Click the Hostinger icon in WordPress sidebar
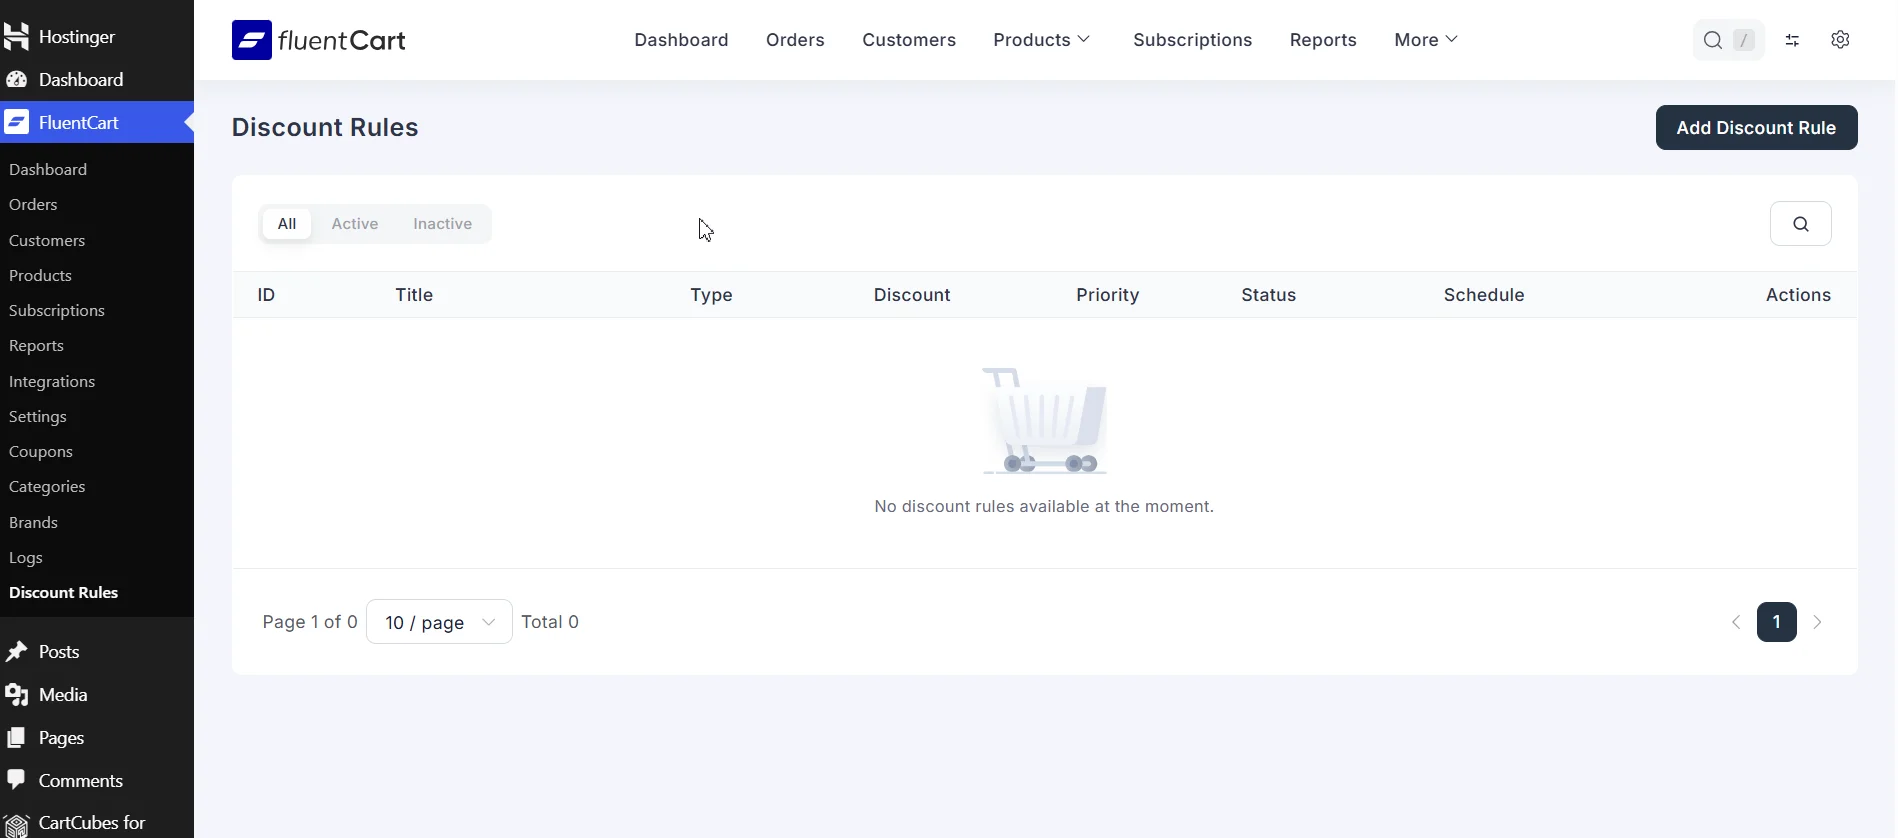Viewport: 1898px width, 838px height. (x=16, y=37)
